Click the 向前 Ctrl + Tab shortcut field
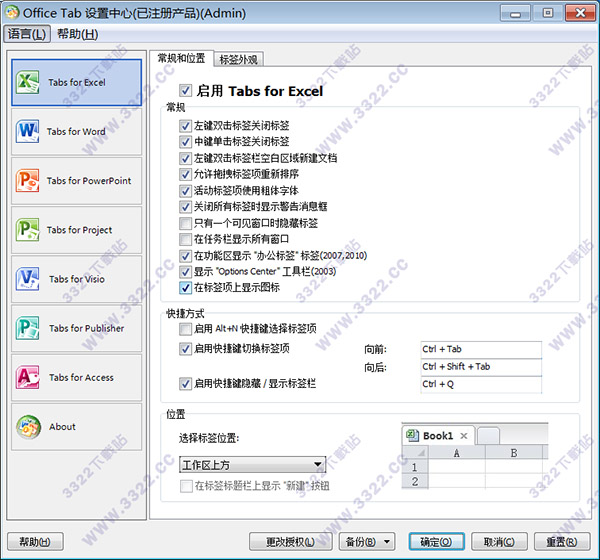 [481, 349]
